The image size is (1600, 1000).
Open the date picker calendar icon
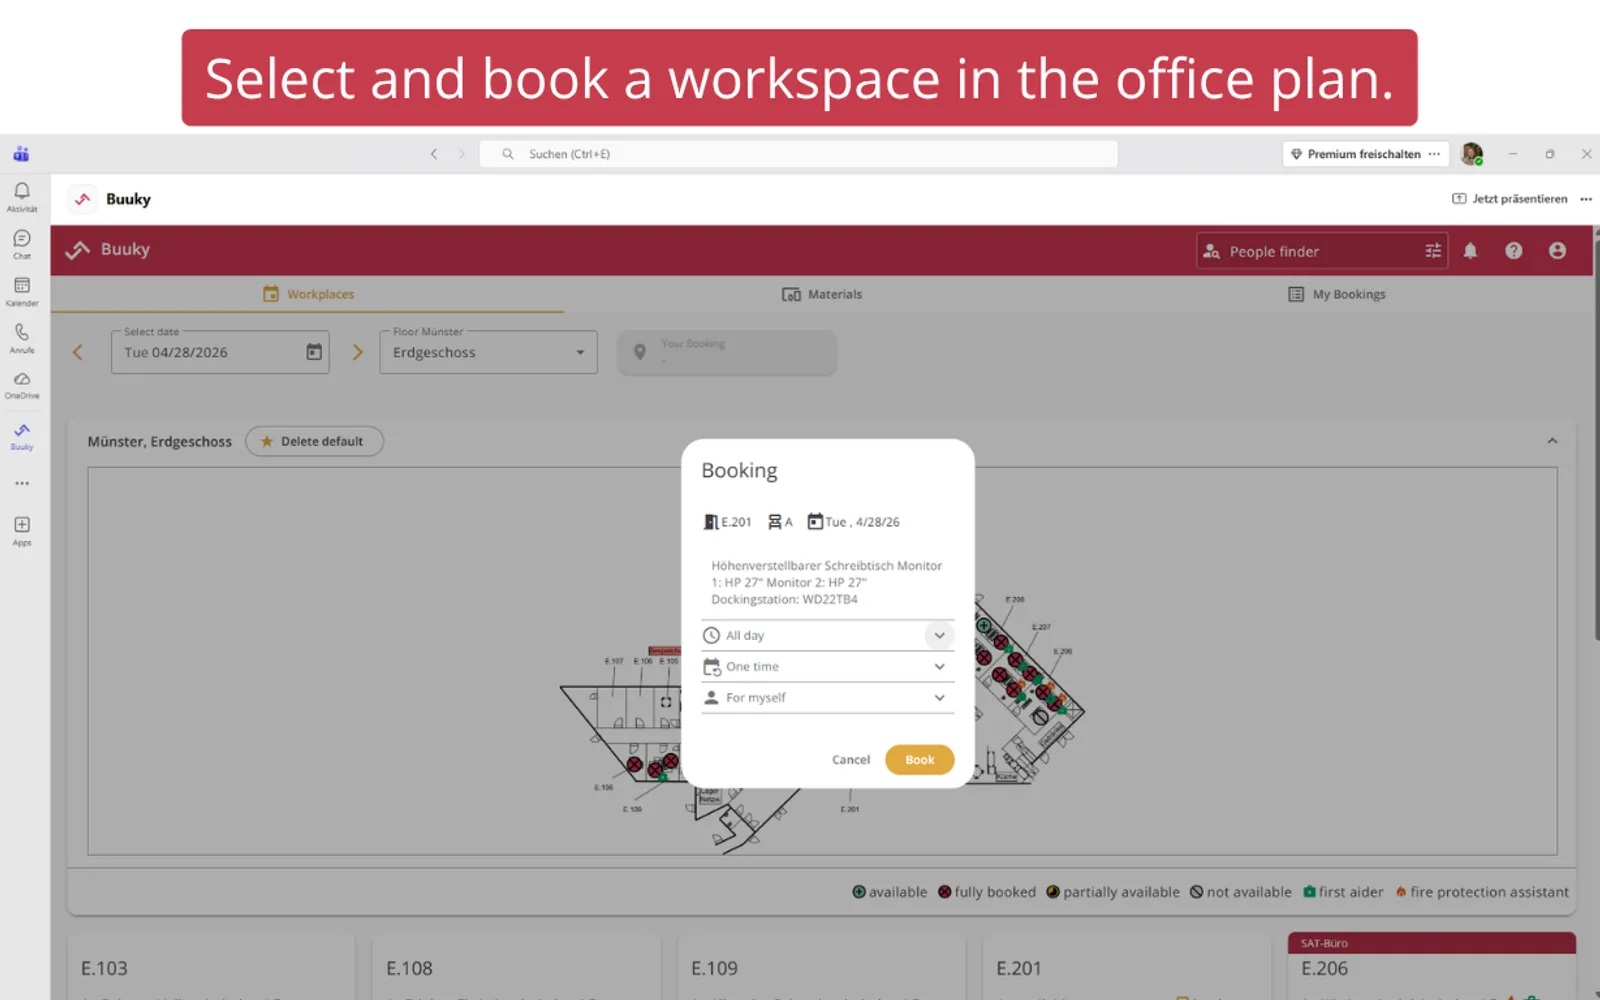pos(314,352)
